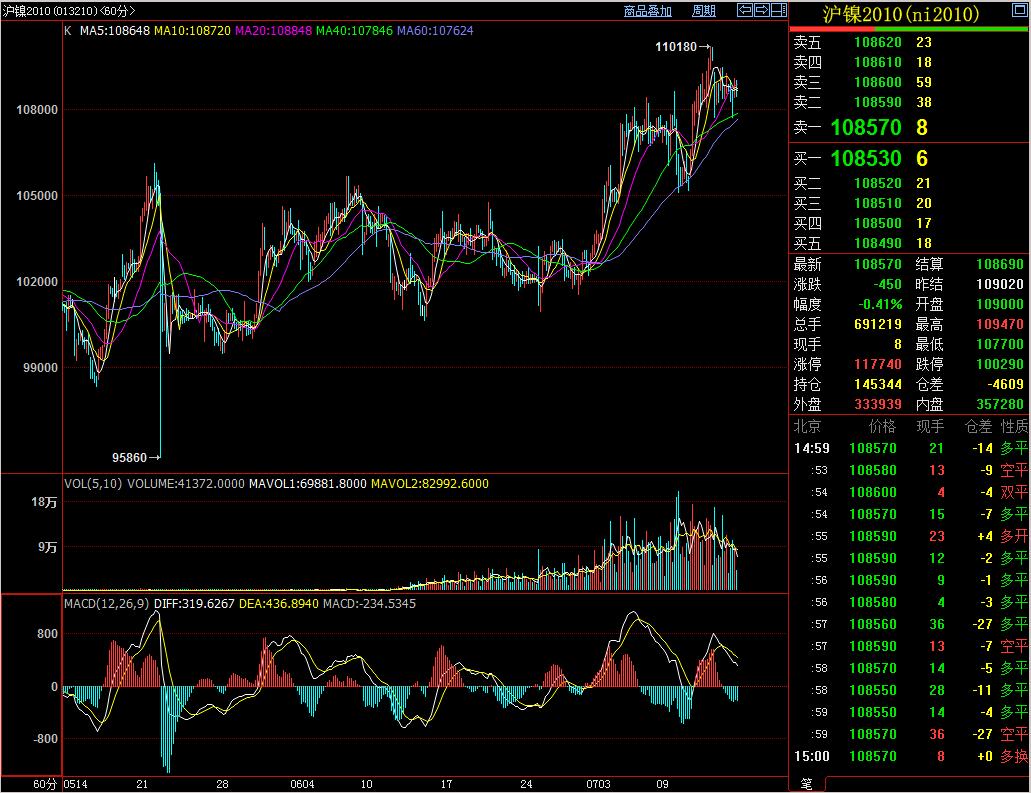Click the 昨结 value 109020

pyautogui.click(x=999, y=284)
